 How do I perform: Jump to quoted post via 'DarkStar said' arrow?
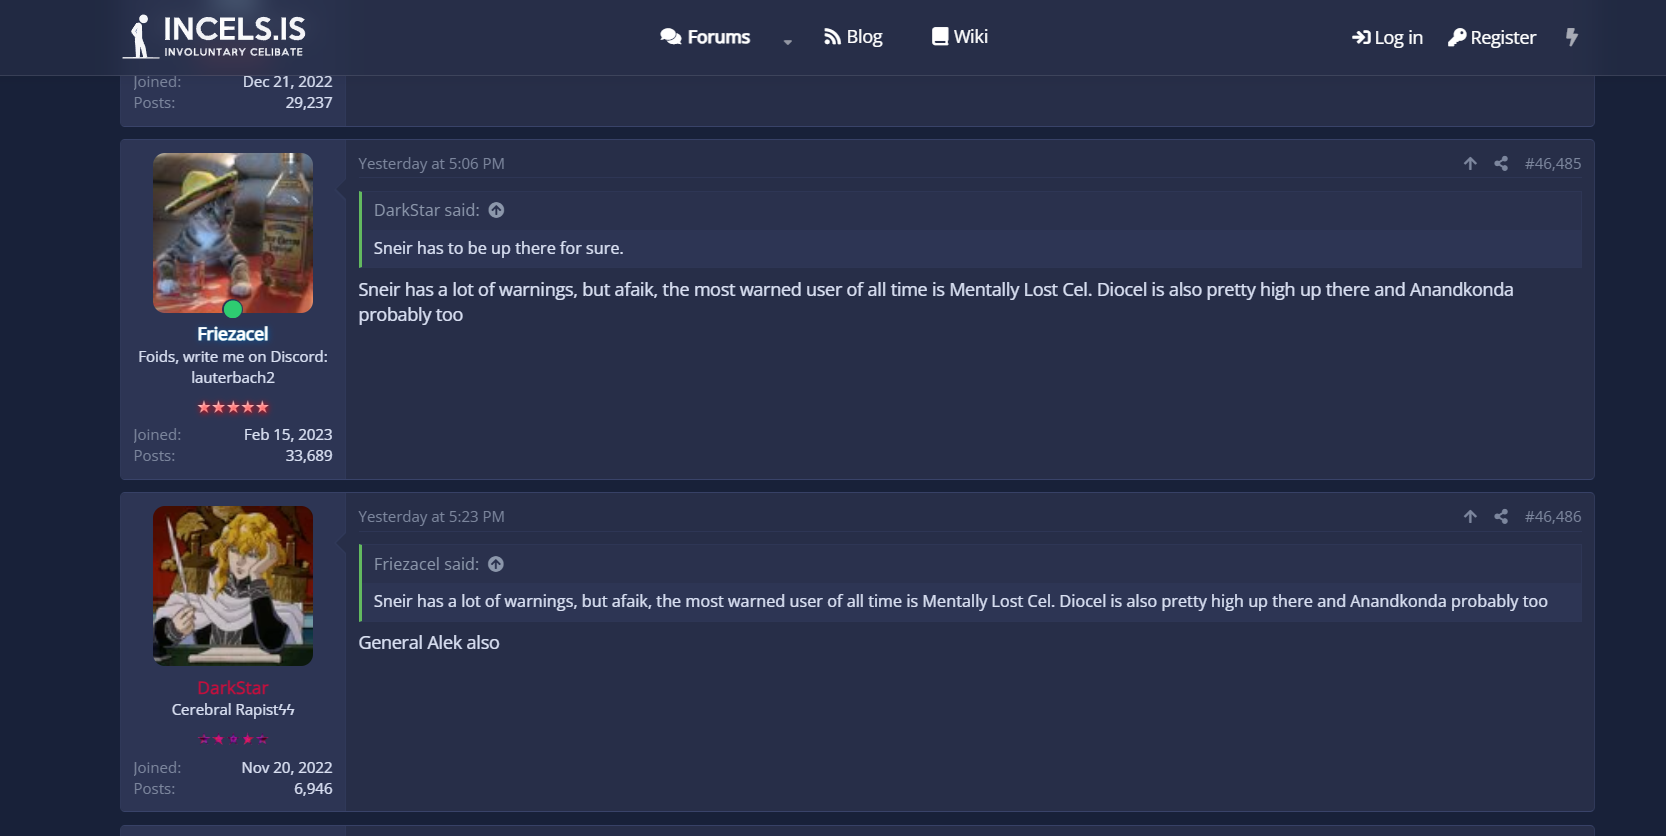(x=496, y=210)
